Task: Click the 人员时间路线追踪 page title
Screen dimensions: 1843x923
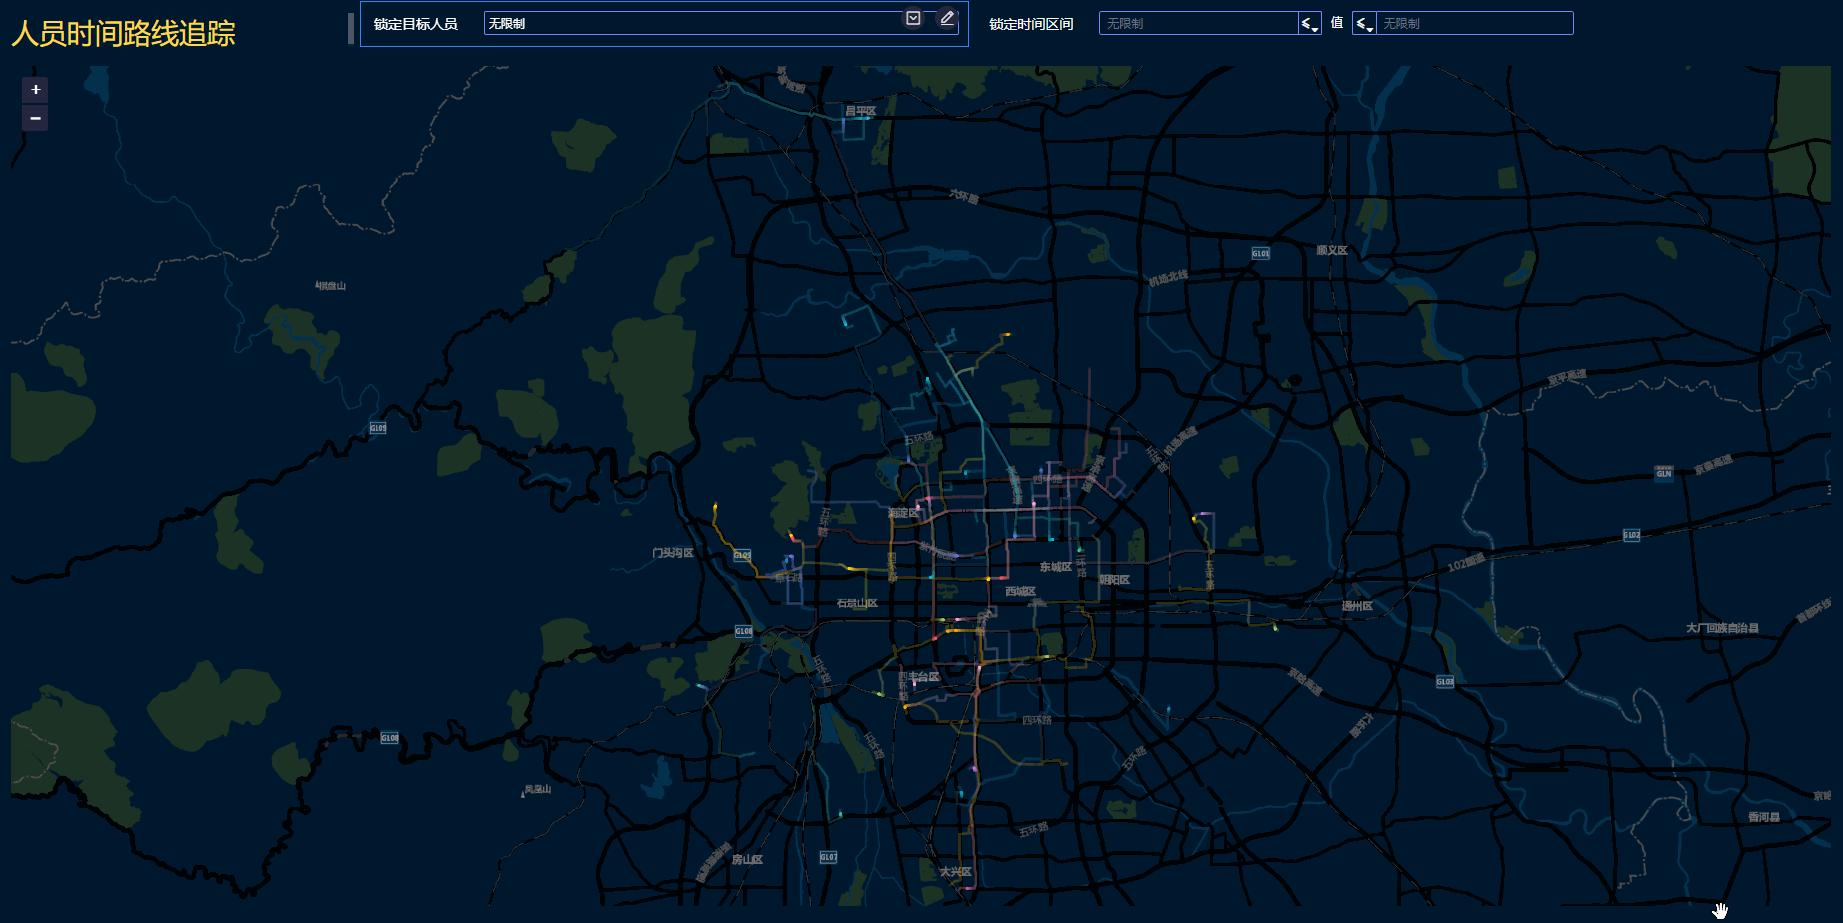Action: pos(124,34)
